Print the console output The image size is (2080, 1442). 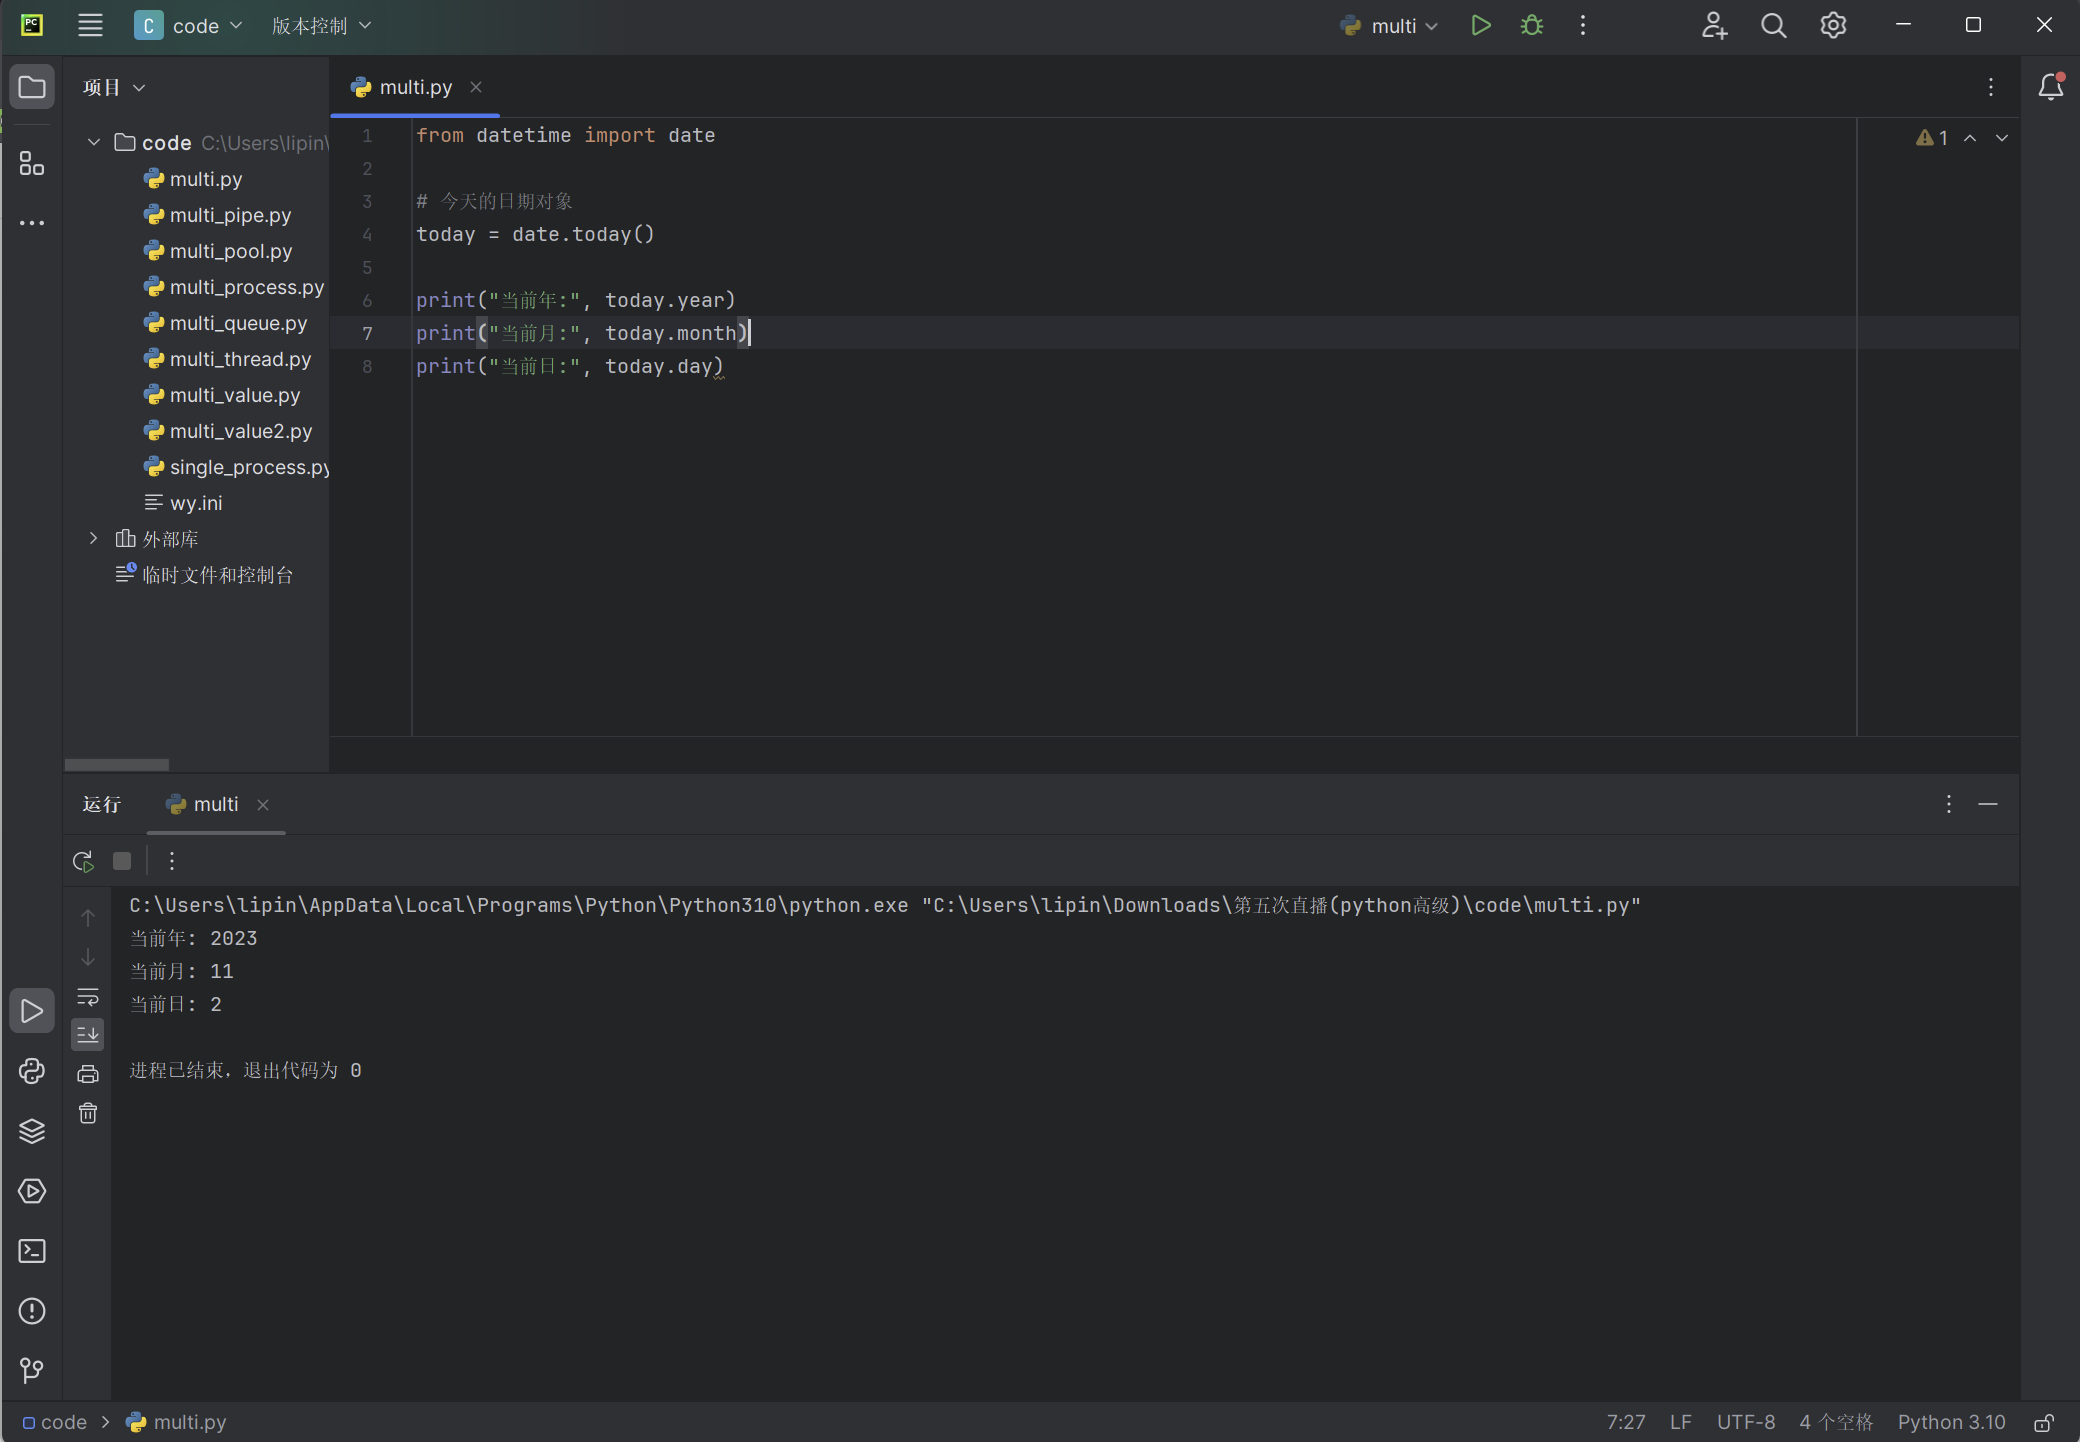pos(88,1074)
